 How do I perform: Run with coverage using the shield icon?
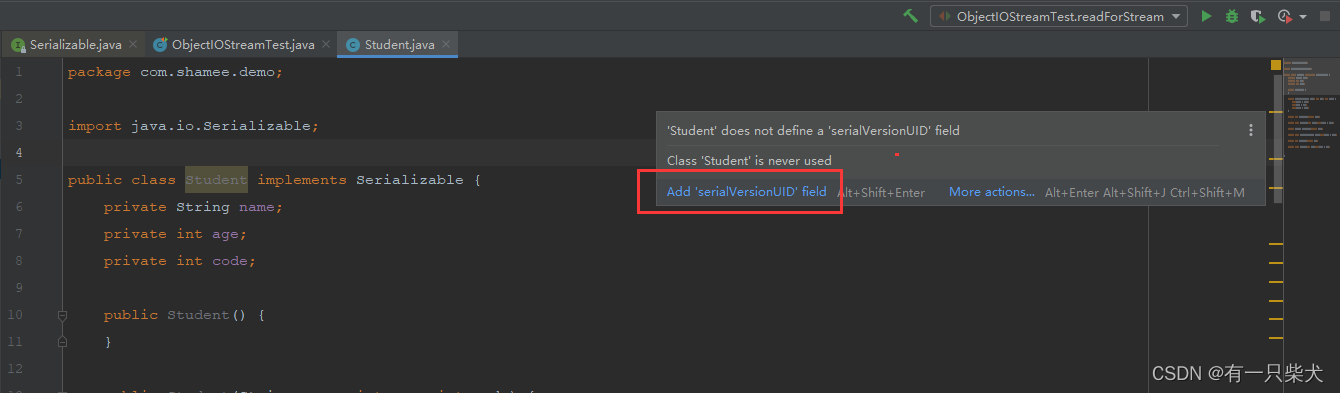click(1258, 16)
